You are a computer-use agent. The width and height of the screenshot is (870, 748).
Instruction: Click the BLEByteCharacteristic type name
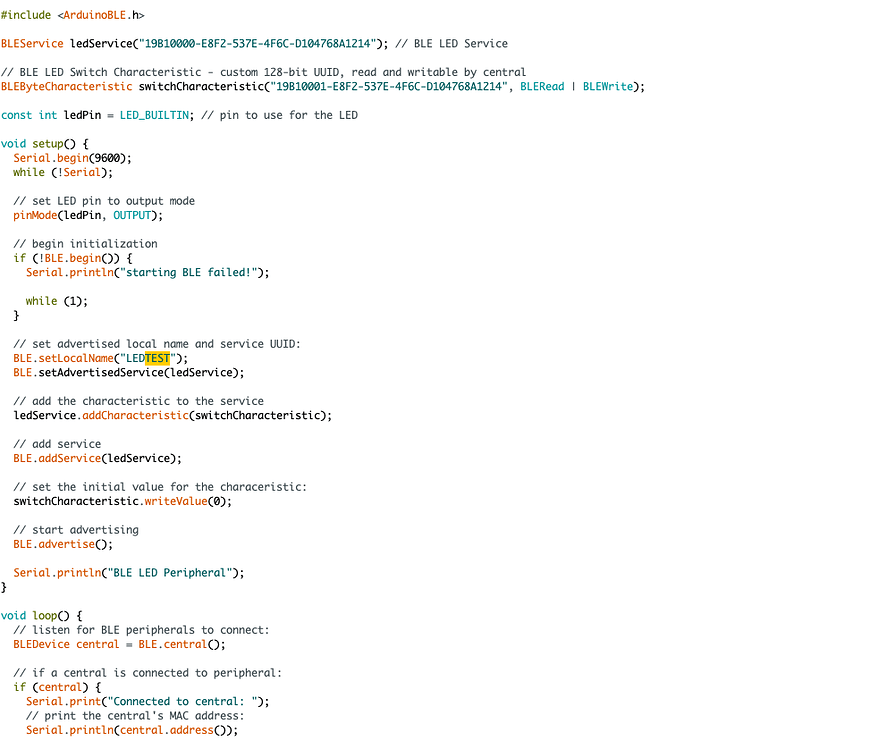tap(66, 87)
